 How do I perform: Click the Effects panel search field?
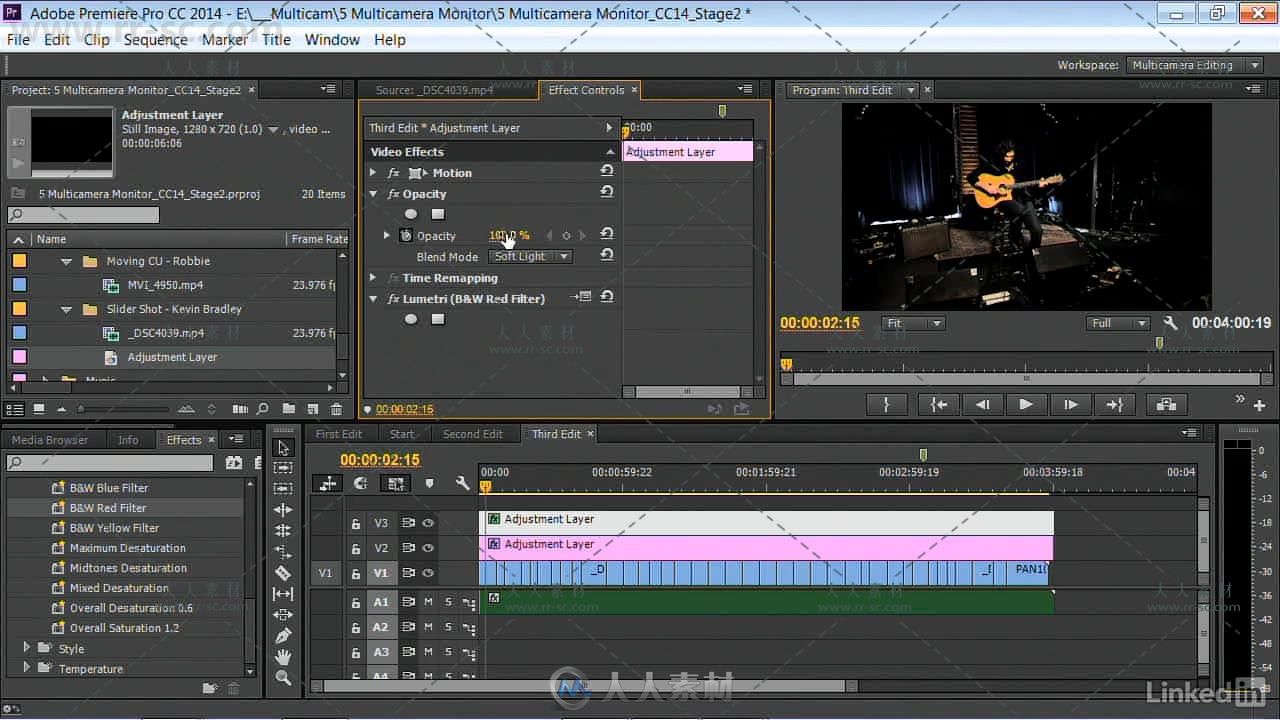coord(110,463)
